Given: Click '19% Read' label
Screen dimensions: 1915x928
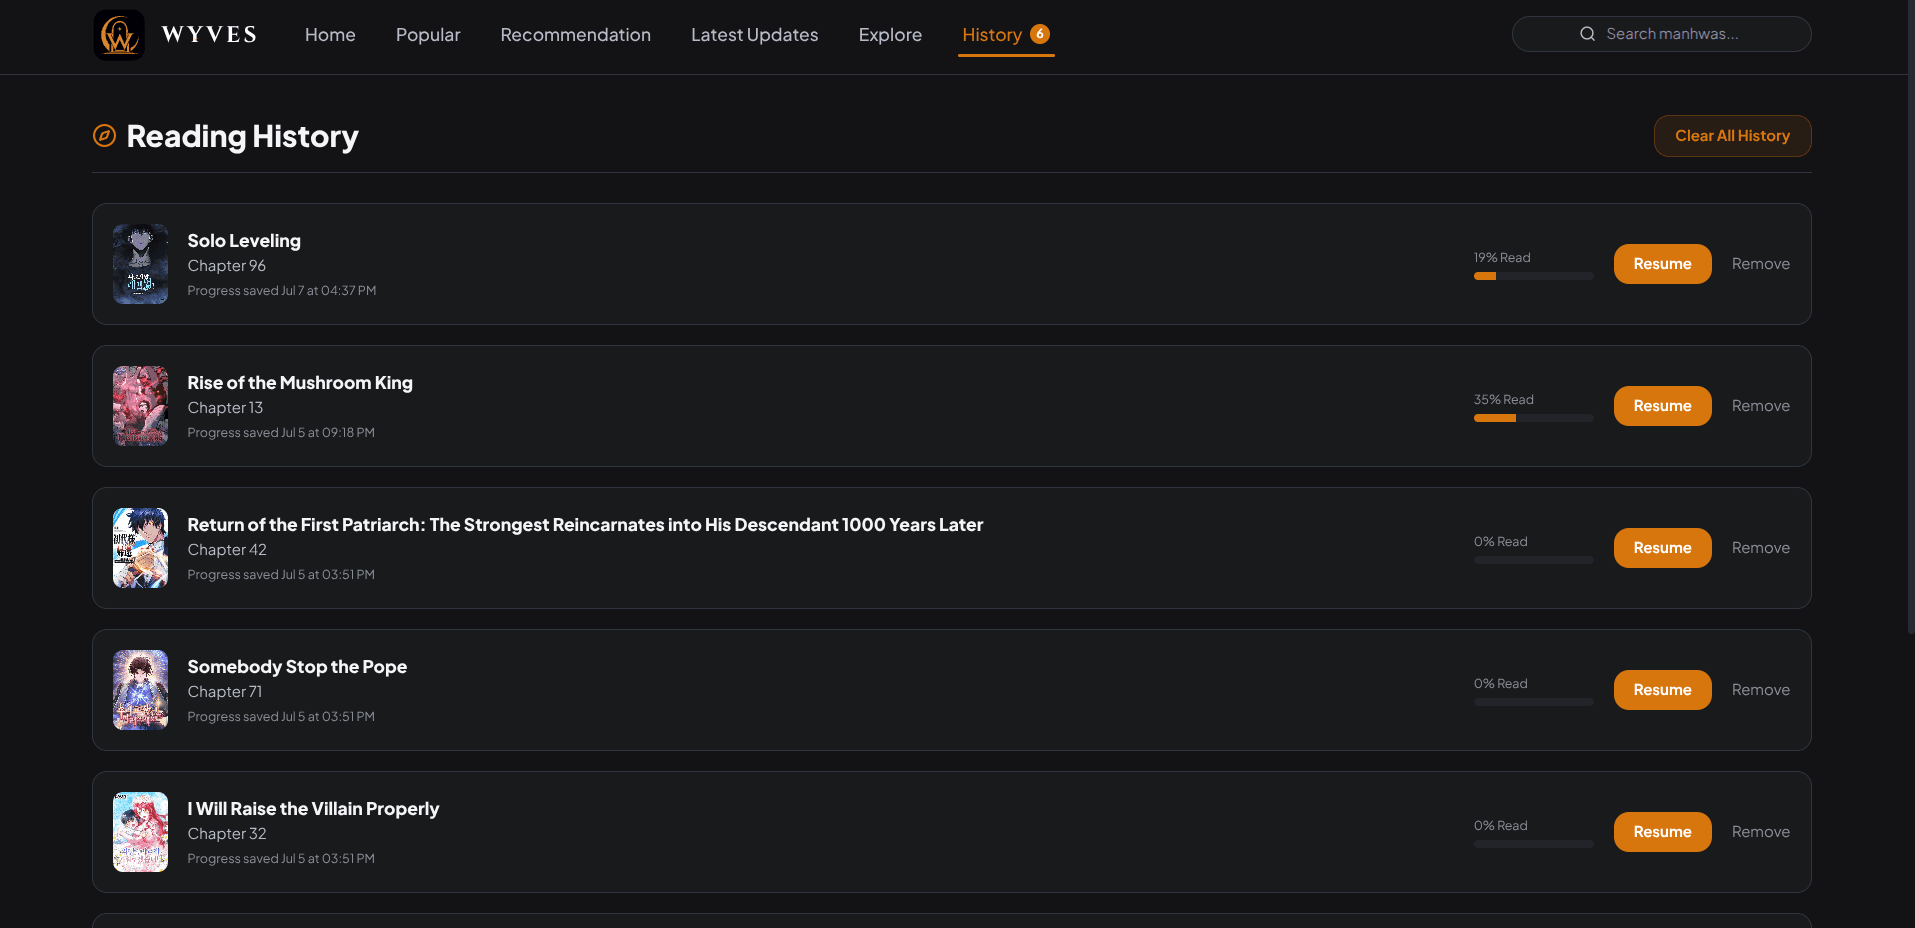Looking at the screenshot, I should (1502, 258).
